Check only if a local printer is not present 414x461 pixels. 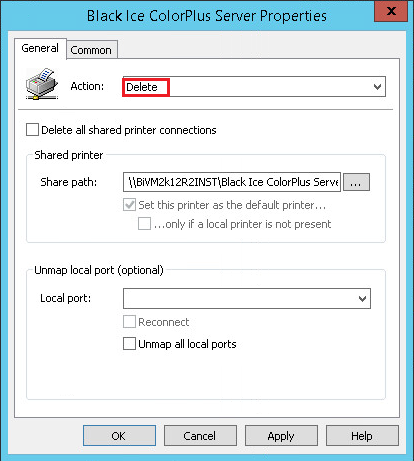click(x=144, y=224)
